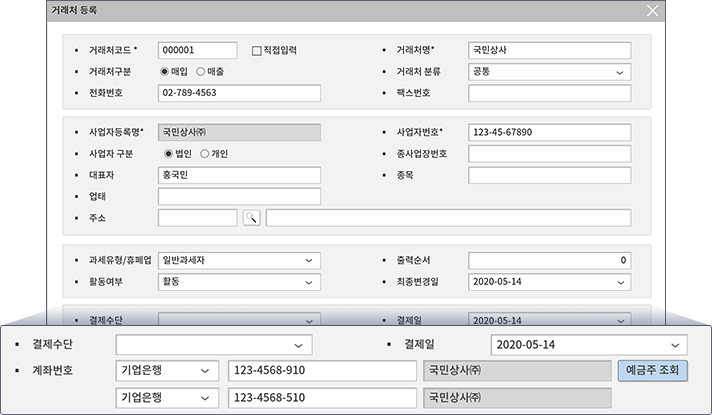Click the address search magnifier icon
712x415 pixels.
pyautogui.click(x=251, y=218)
